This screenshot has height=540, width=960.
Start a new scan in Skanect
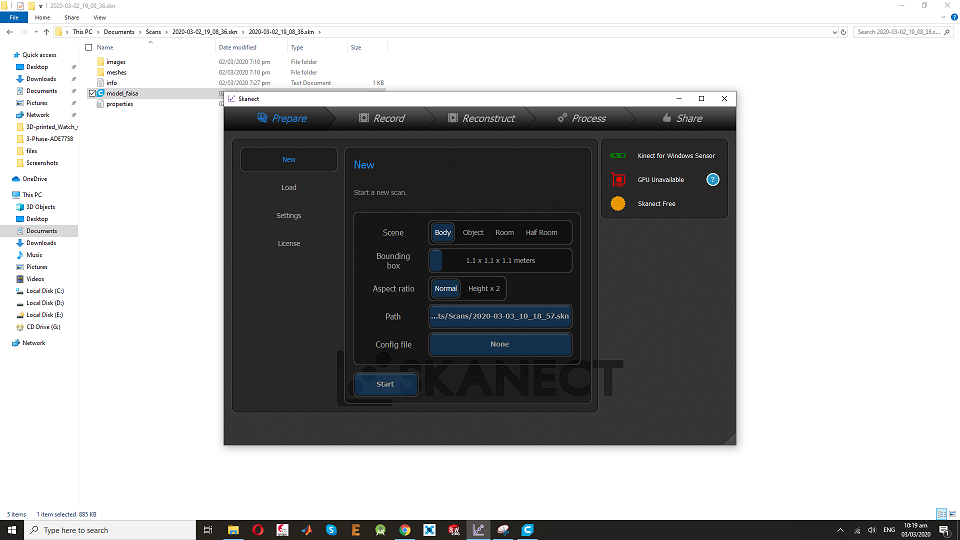coord(386,384)
